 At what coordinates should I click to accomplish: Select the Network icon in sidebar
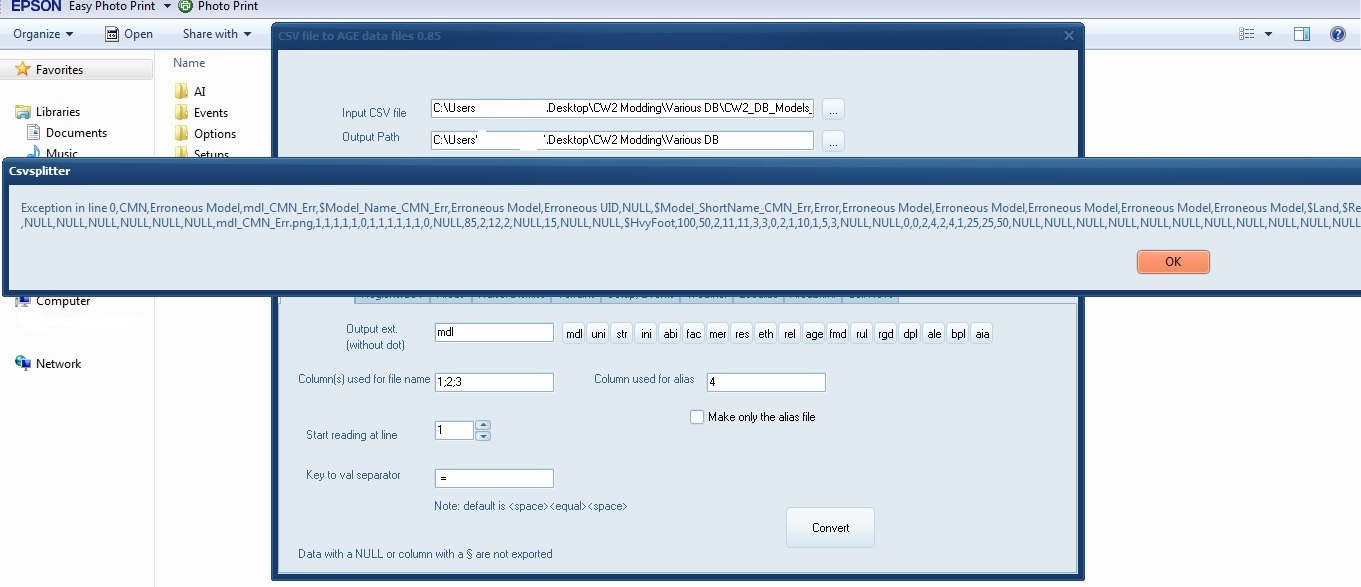pos(23,364)
